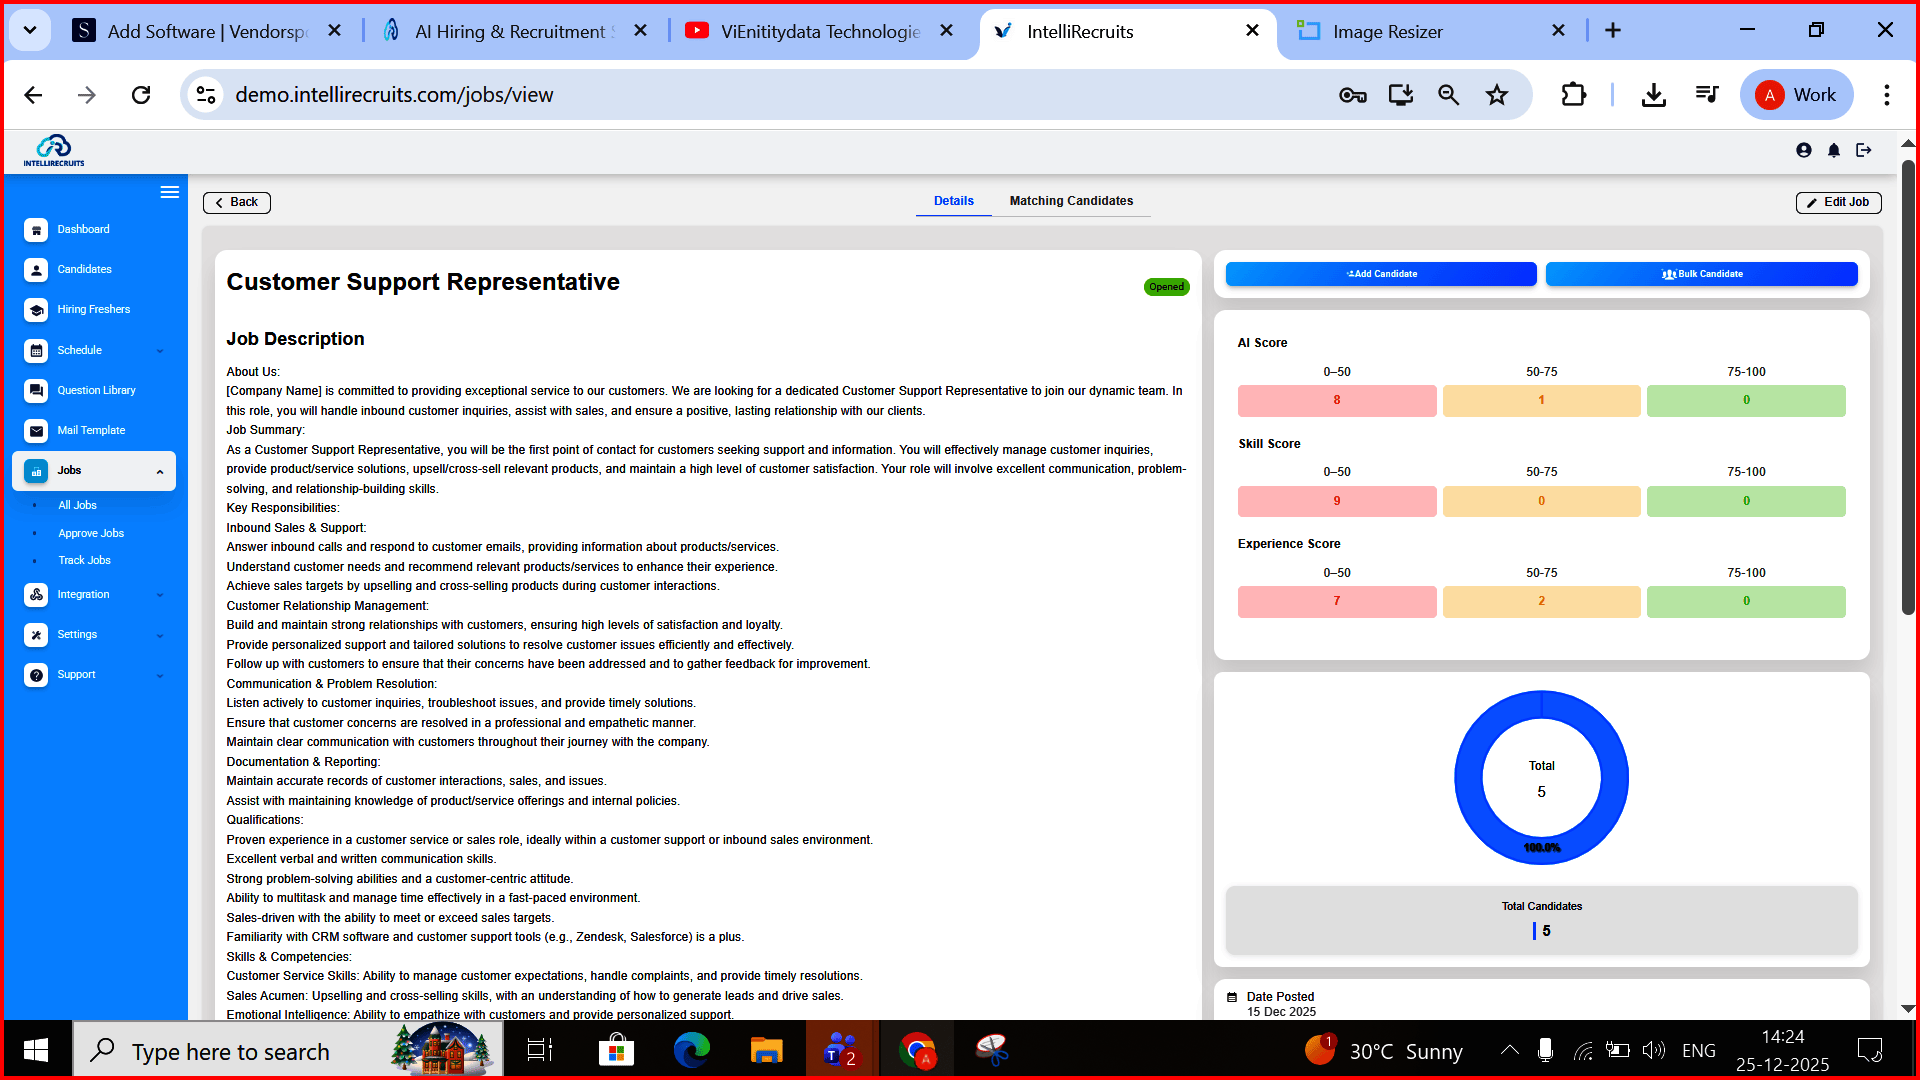Open the Question Library page
The height and width of the screenshot is (1080, 1920).
pyautogui.click(x=96, y=391)
